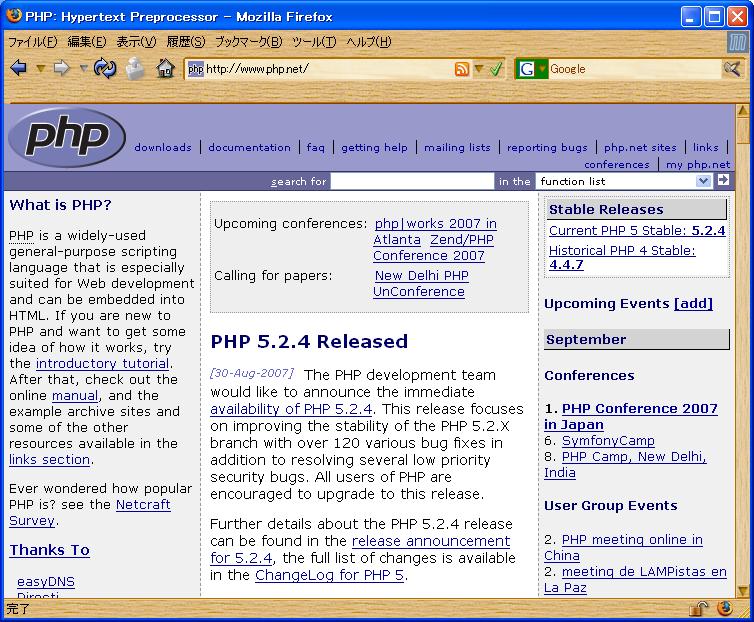Click the PHP site search arrow button
Viewport: 754px width, 622px height.
coord(723,181)
